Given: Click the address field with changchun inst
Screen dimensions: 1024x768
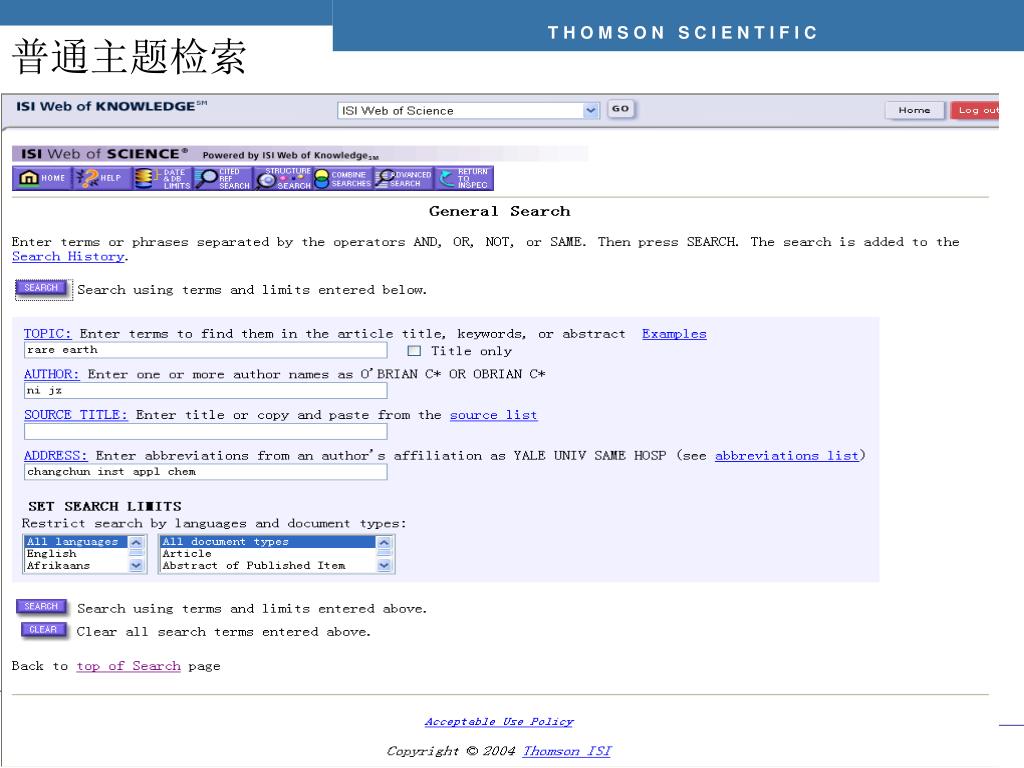Looking at the screenshot, I should (206, 472).
